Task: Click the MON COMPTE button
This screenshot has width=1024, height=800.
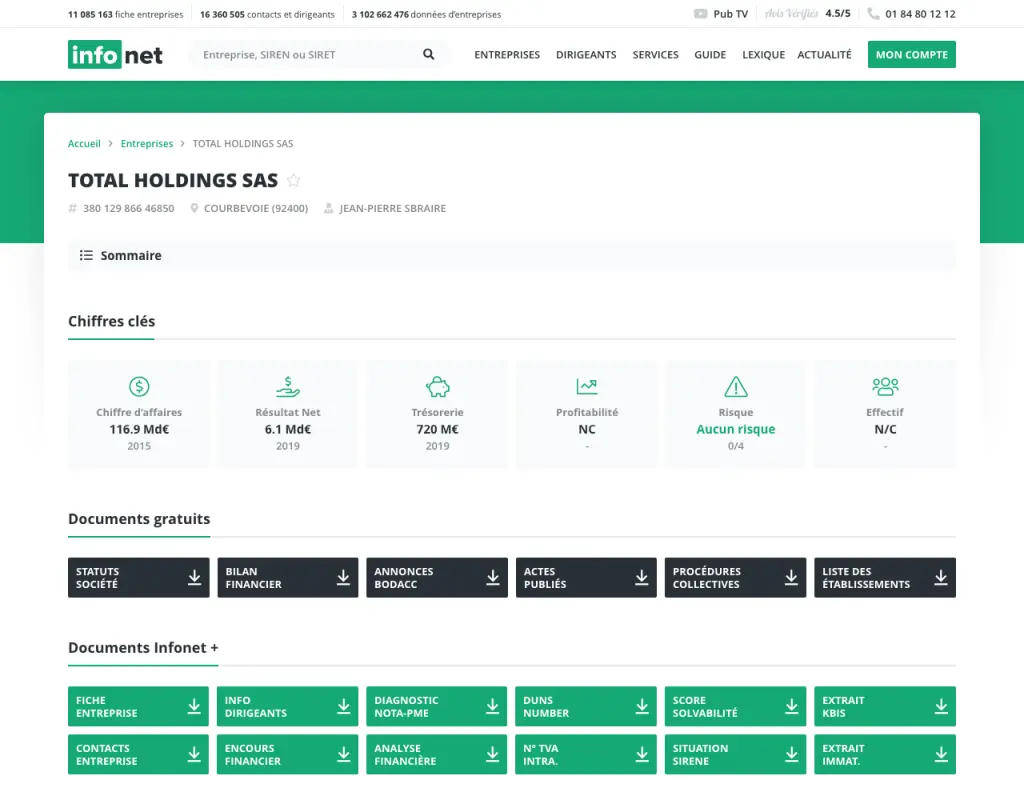Action: click(x=912, y=55)
